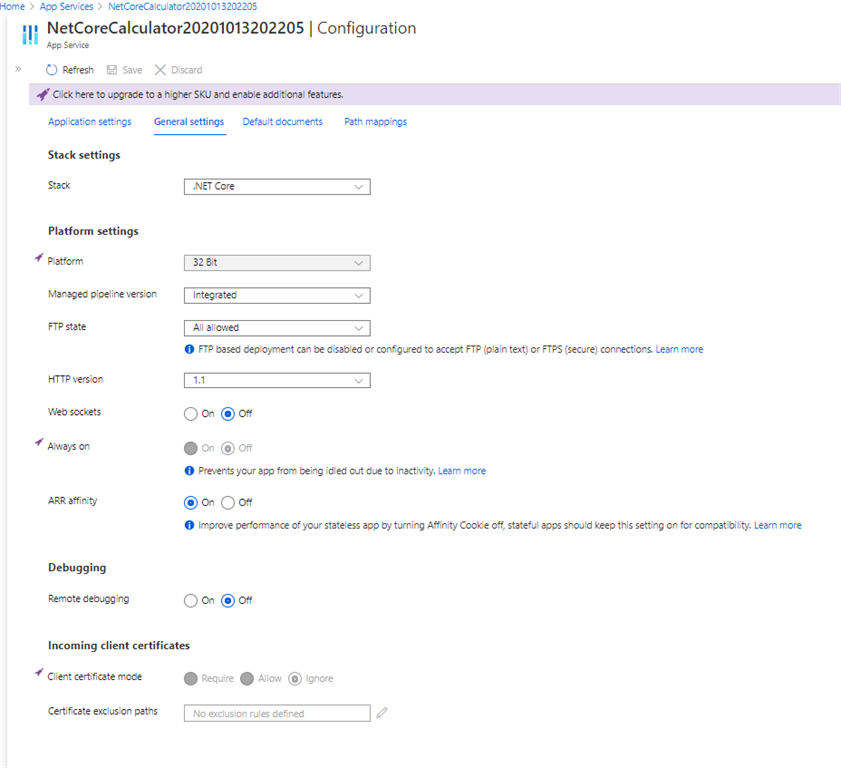Click the Save button label
This screenshot has height=768, width=841.
click(x=132, y=70)
